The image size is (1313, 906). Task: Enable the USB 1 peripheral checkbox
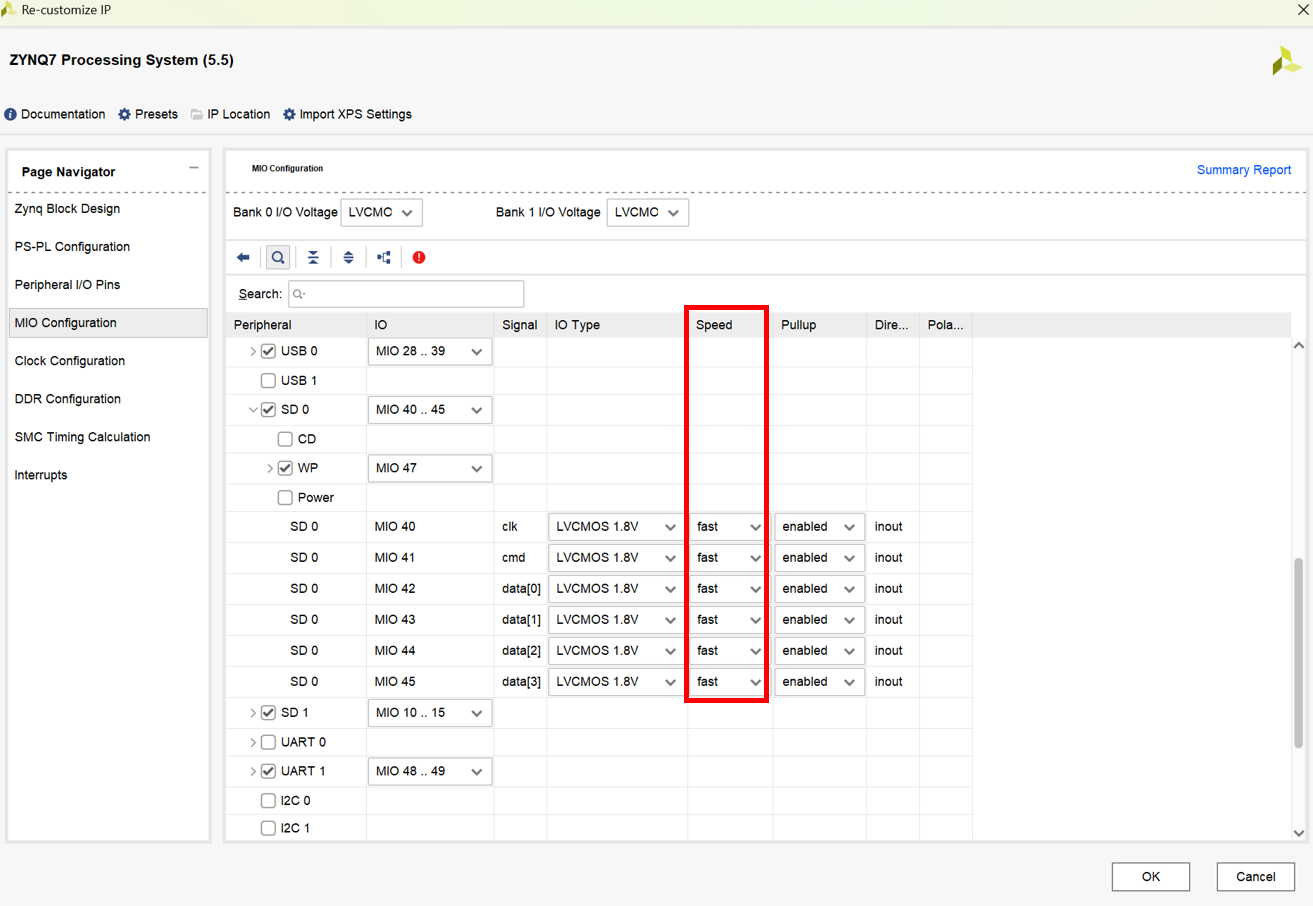tap(268, 380)
